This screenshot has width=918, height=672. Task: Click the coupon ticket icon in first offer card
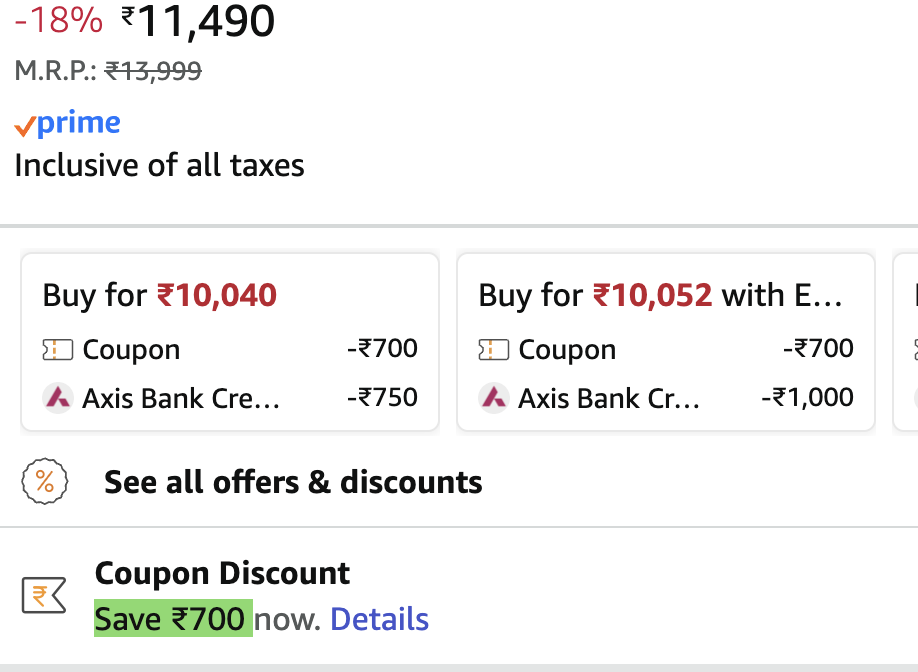(60, 349)
